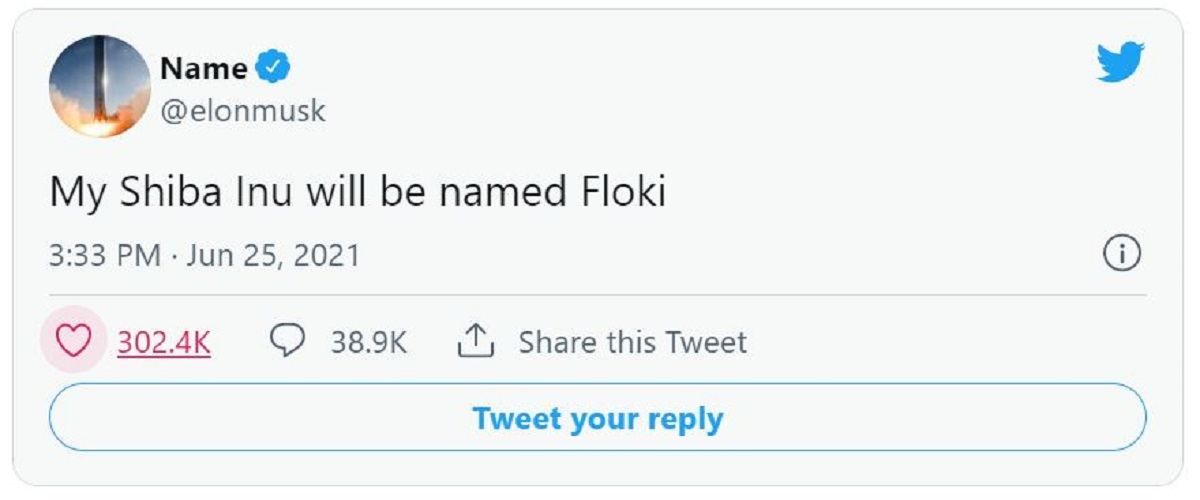Like the tweet with the heart icon
The height and width of the screenshot is (500, 1200).
tap(72, 342)
